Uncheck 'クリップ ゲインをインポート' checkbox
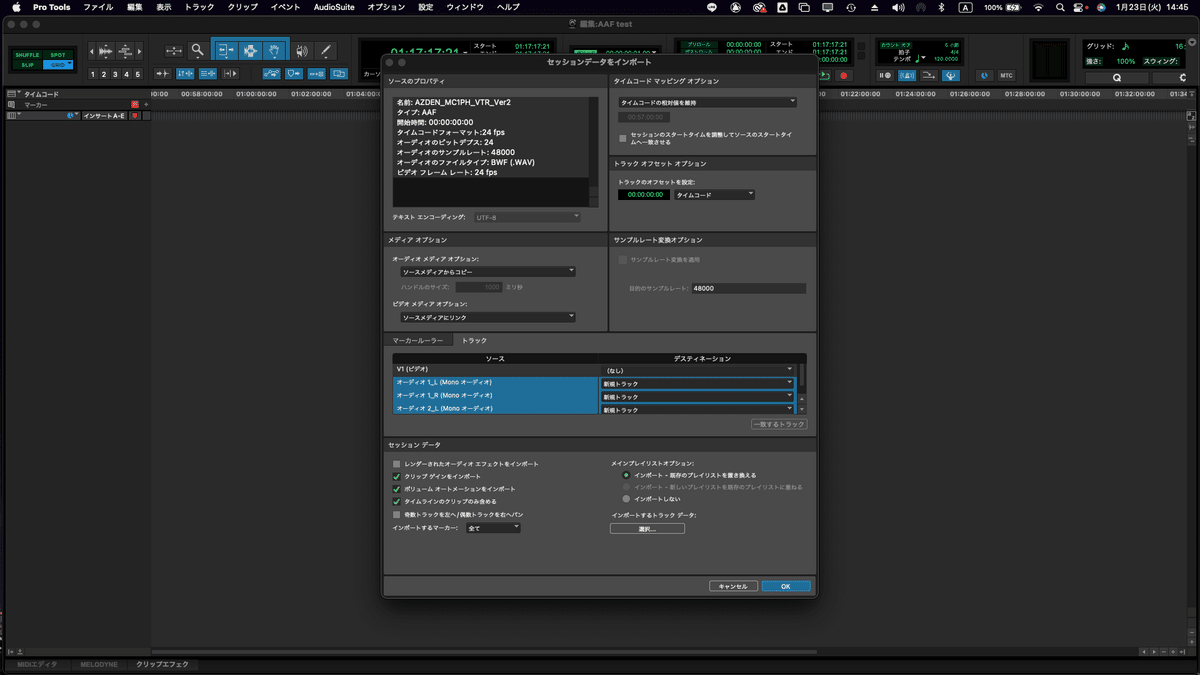This screenshot has height=675, width=1200. [x=397, y=477]
